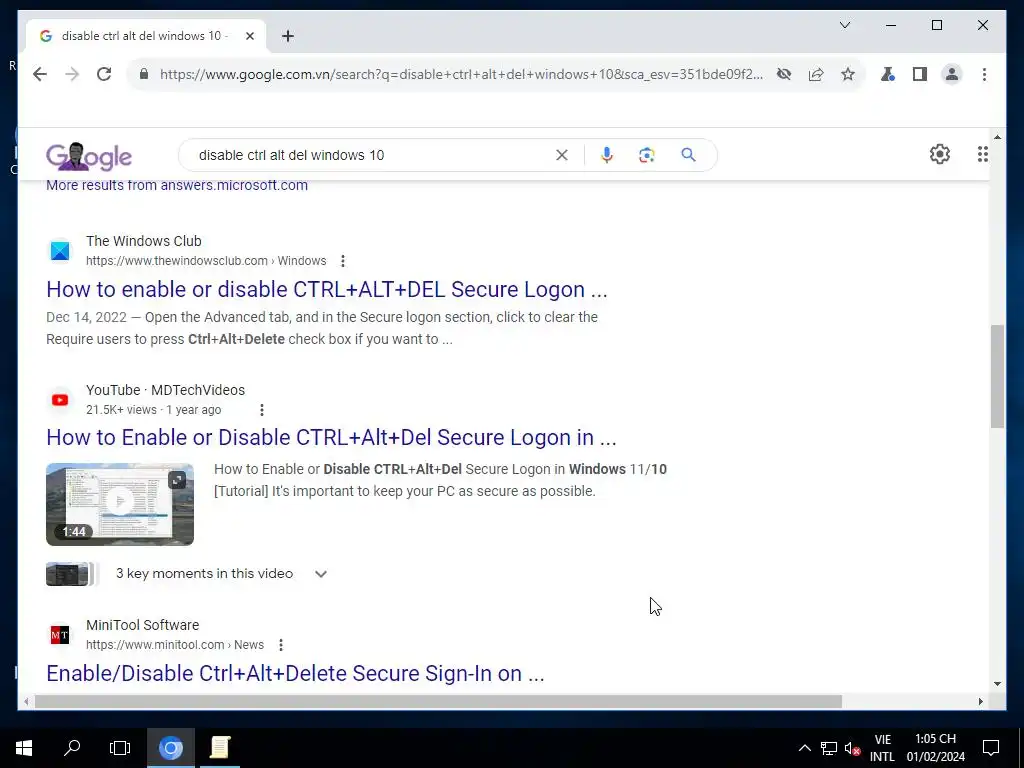Play the 1:44 video thumbnail
The height and width of the screenshot is (768, 1024).
(120, 504)
